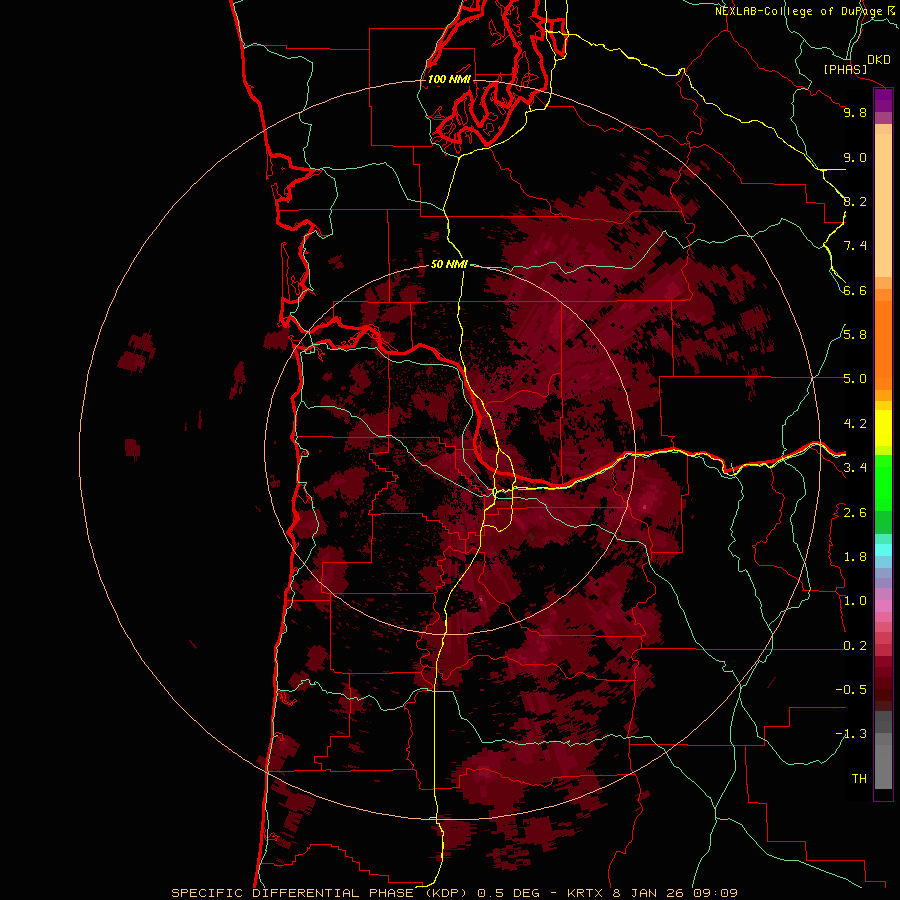Viewport: 900px width, 900px height.
Task: Pick the saturated orange segment of the color bar
Action: [883, 345]
